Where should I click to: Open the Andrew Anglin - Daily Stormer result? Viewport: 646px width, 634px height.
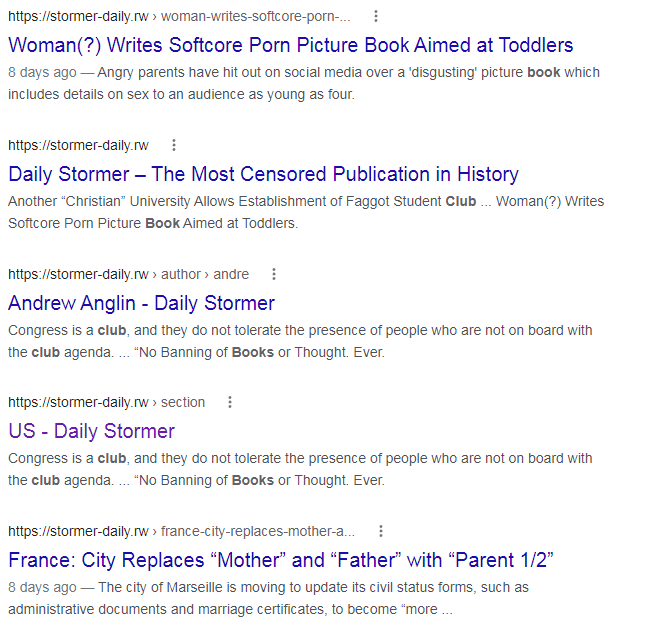[141, 303]
